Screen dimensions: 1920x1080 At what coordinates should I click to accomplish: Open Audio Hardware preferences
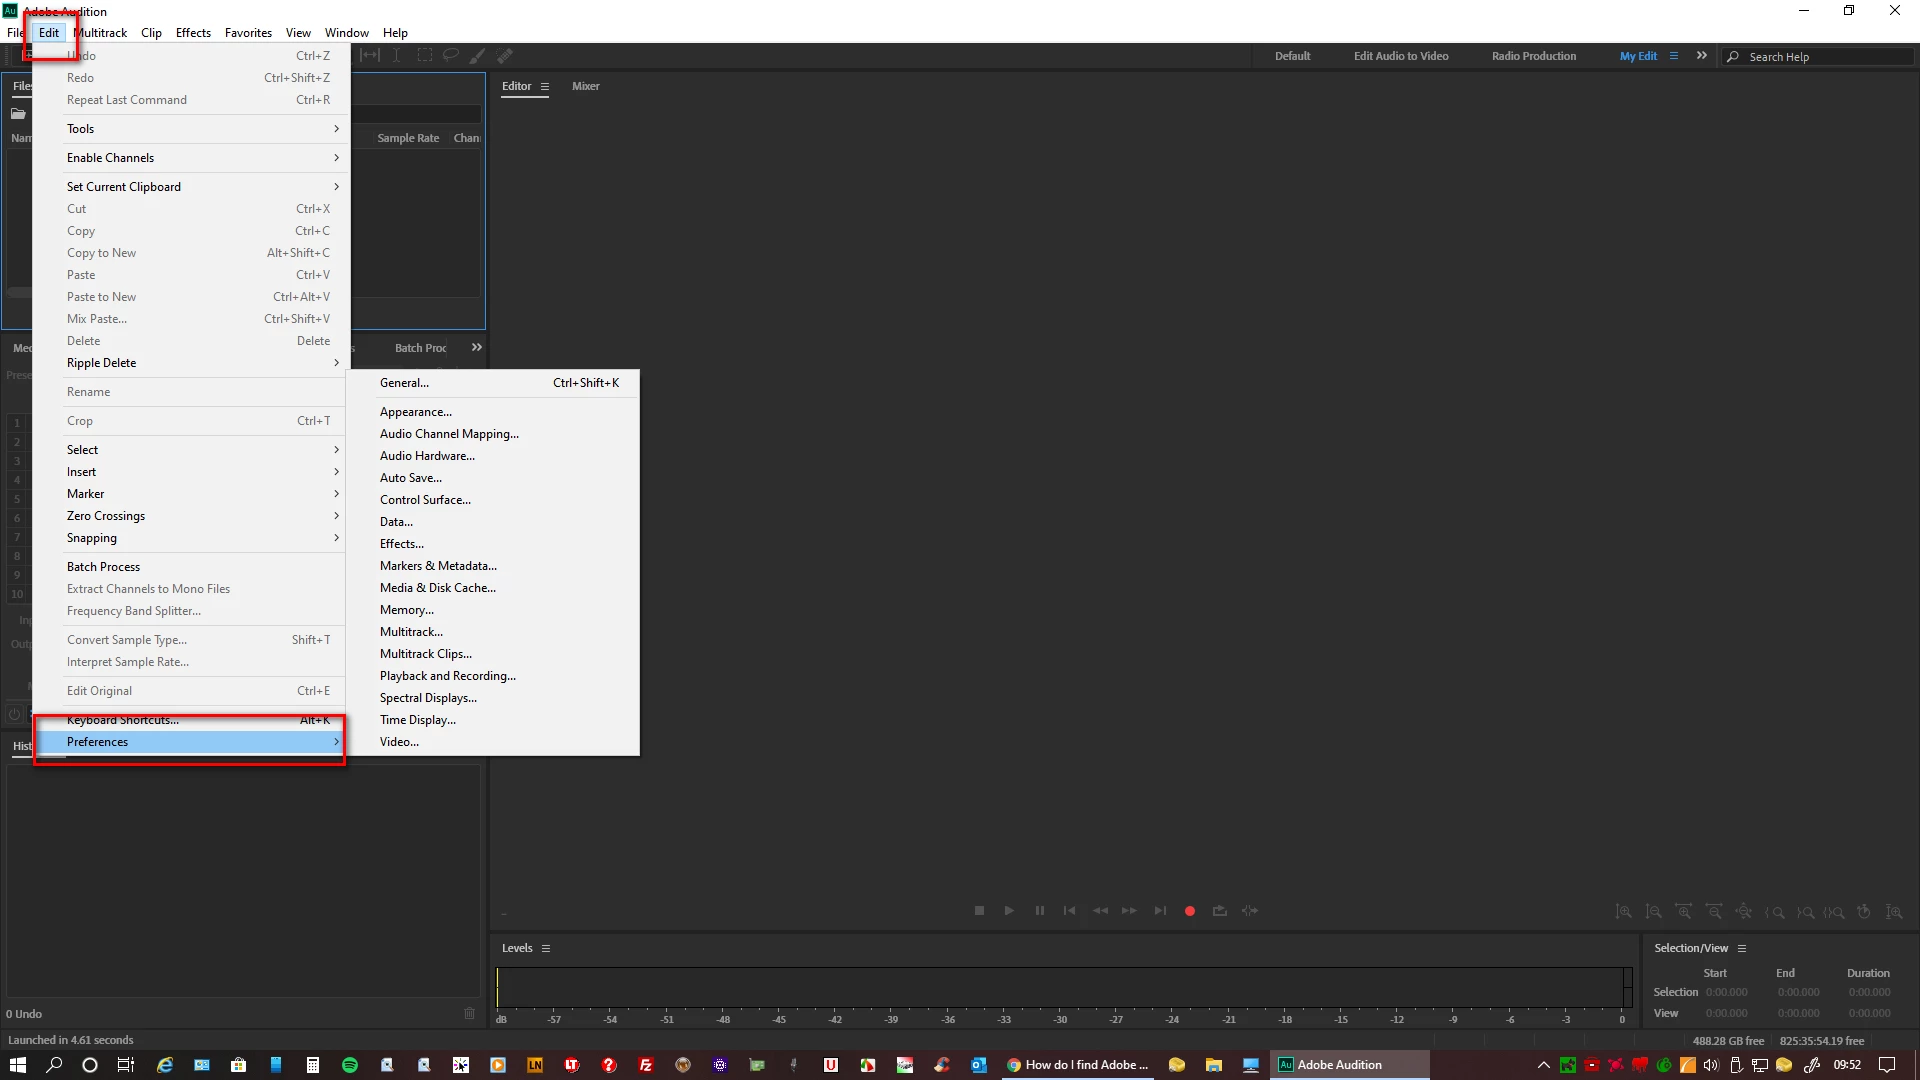tap(427, 456)
